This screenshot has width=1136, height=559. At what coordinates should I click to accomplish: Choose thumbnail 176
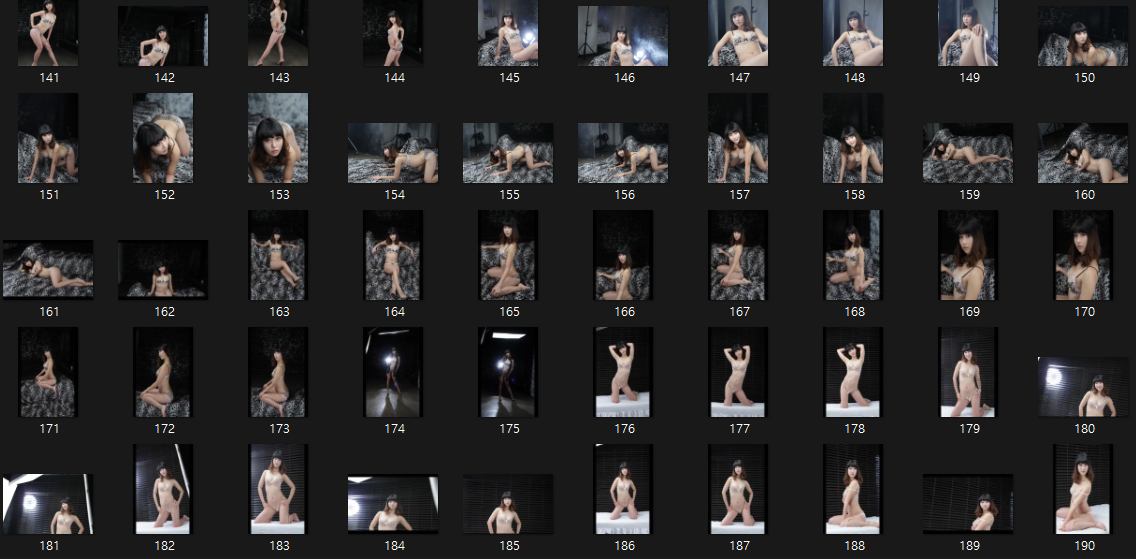tap(623, 372)
